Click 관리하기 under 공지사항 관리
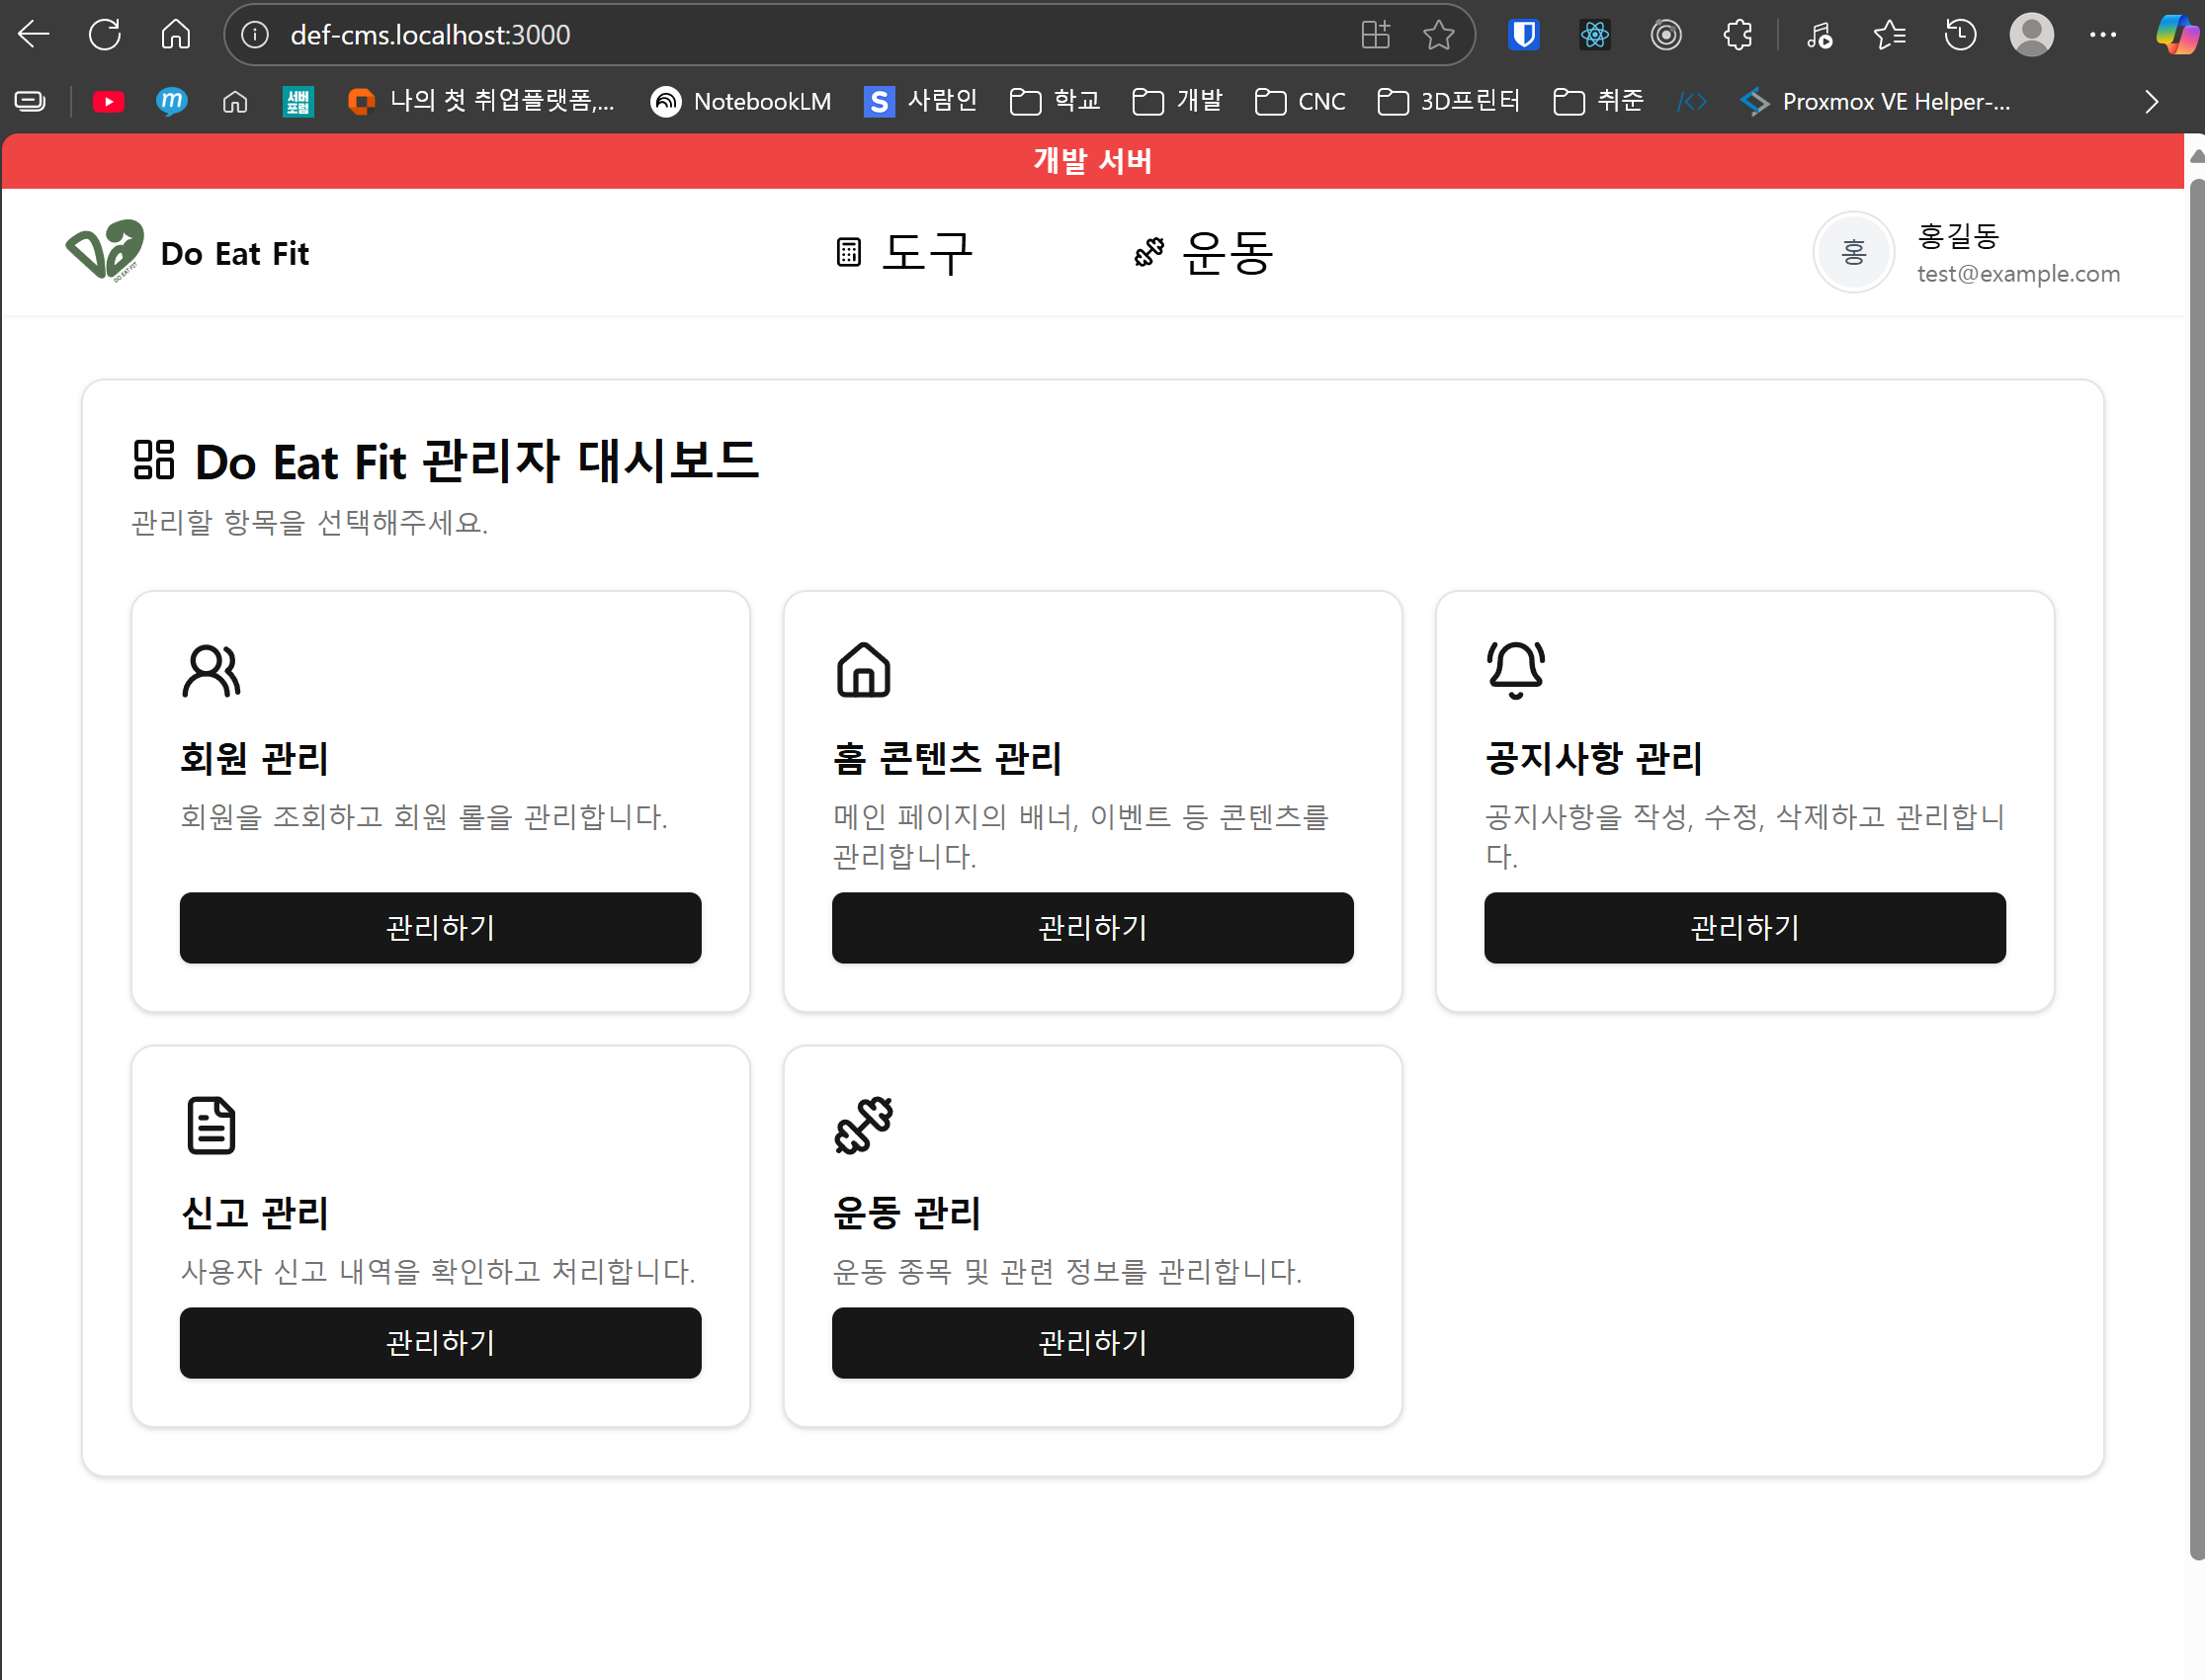 (1744, 927)
